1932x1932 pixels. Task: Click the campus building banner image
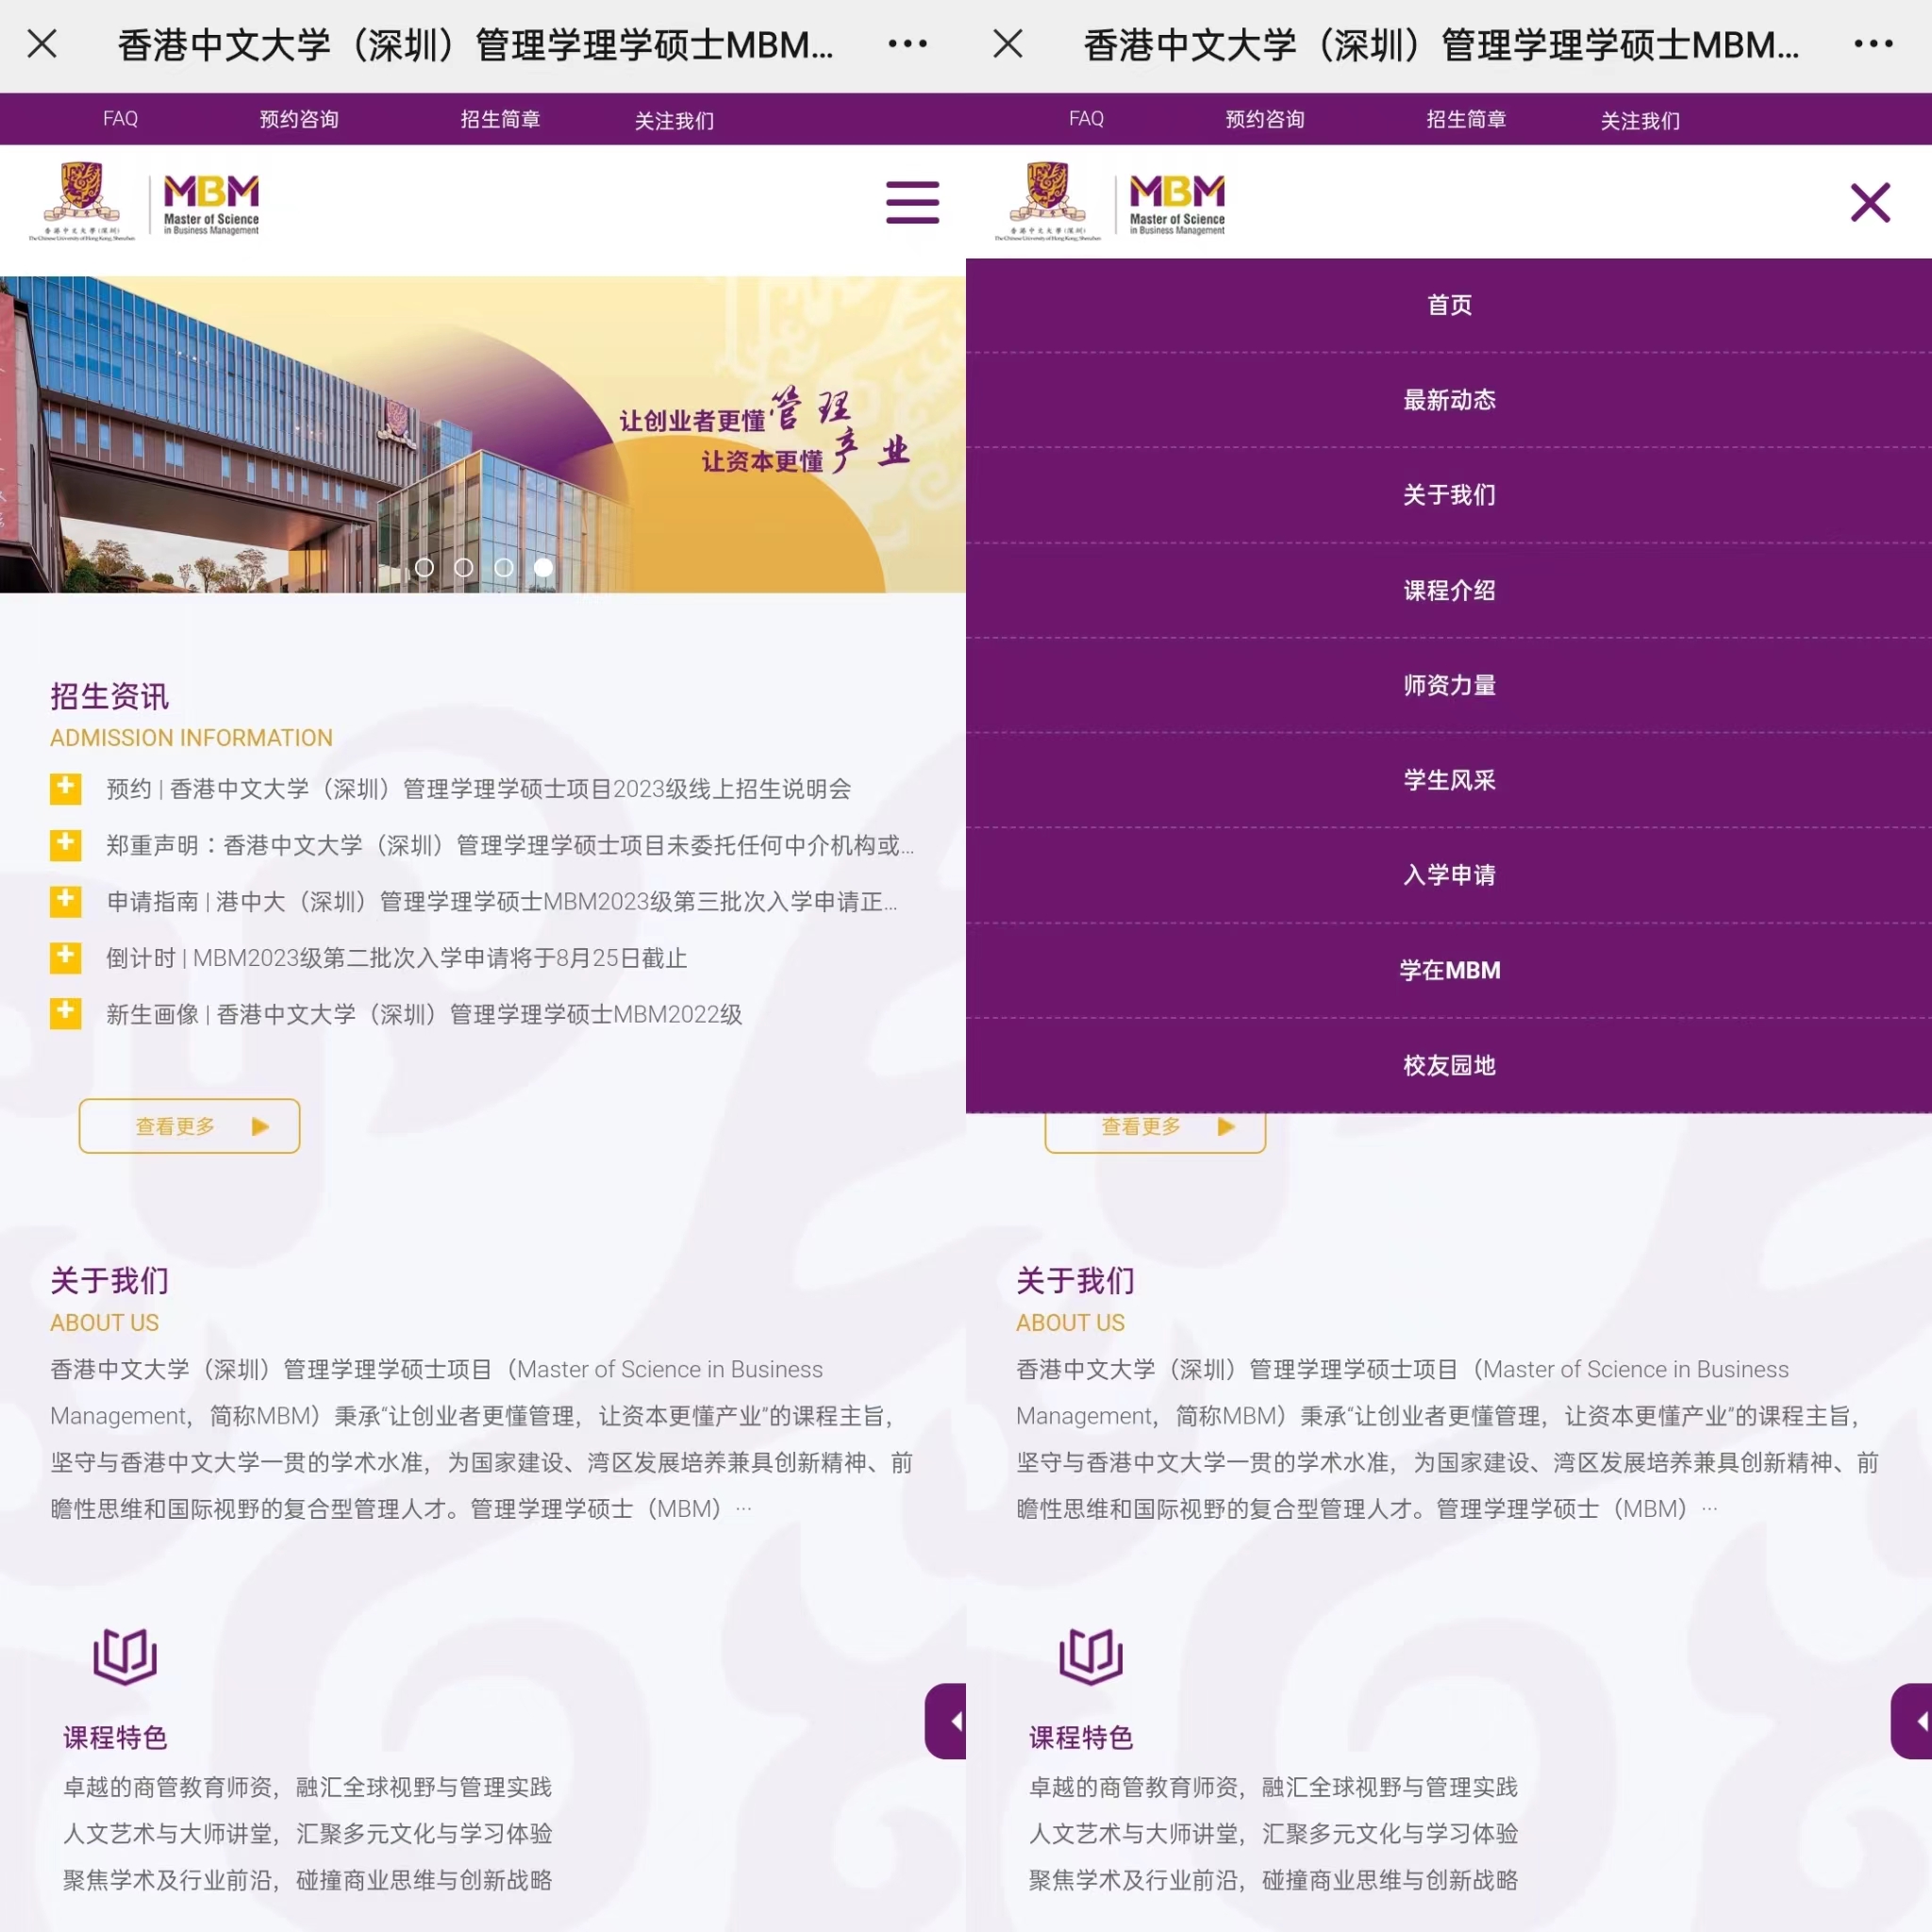(x=300, y=420)
